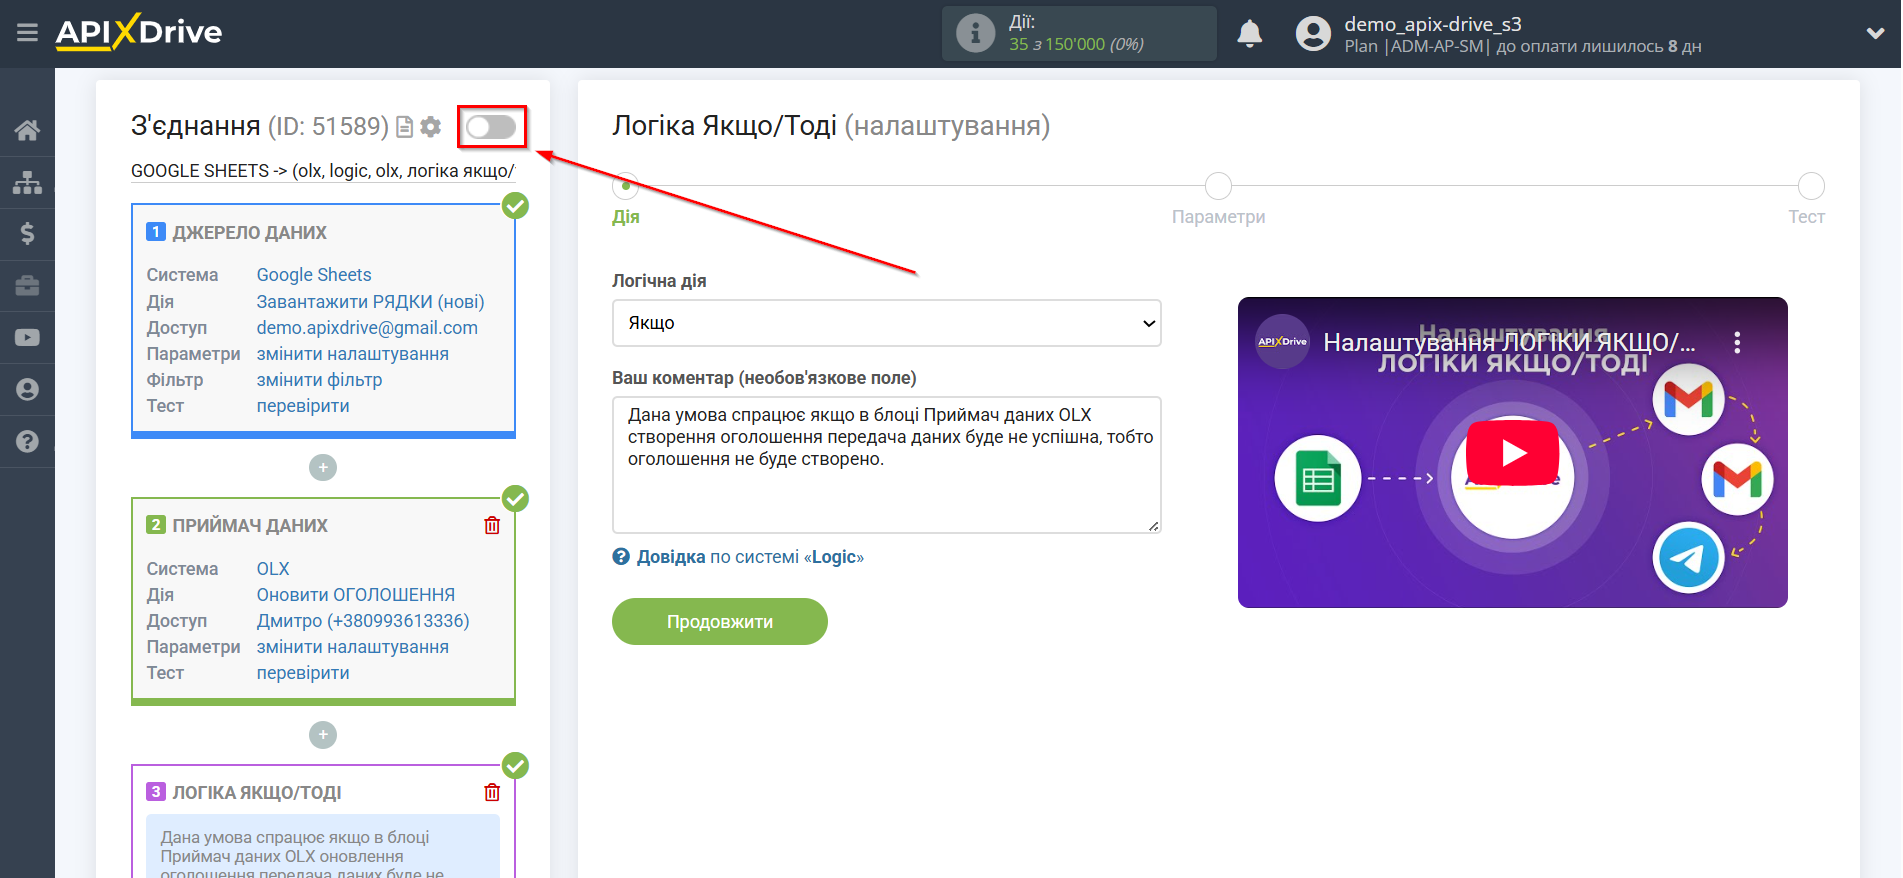Open the billing dollar icon in the sidebar

(27, 234)
